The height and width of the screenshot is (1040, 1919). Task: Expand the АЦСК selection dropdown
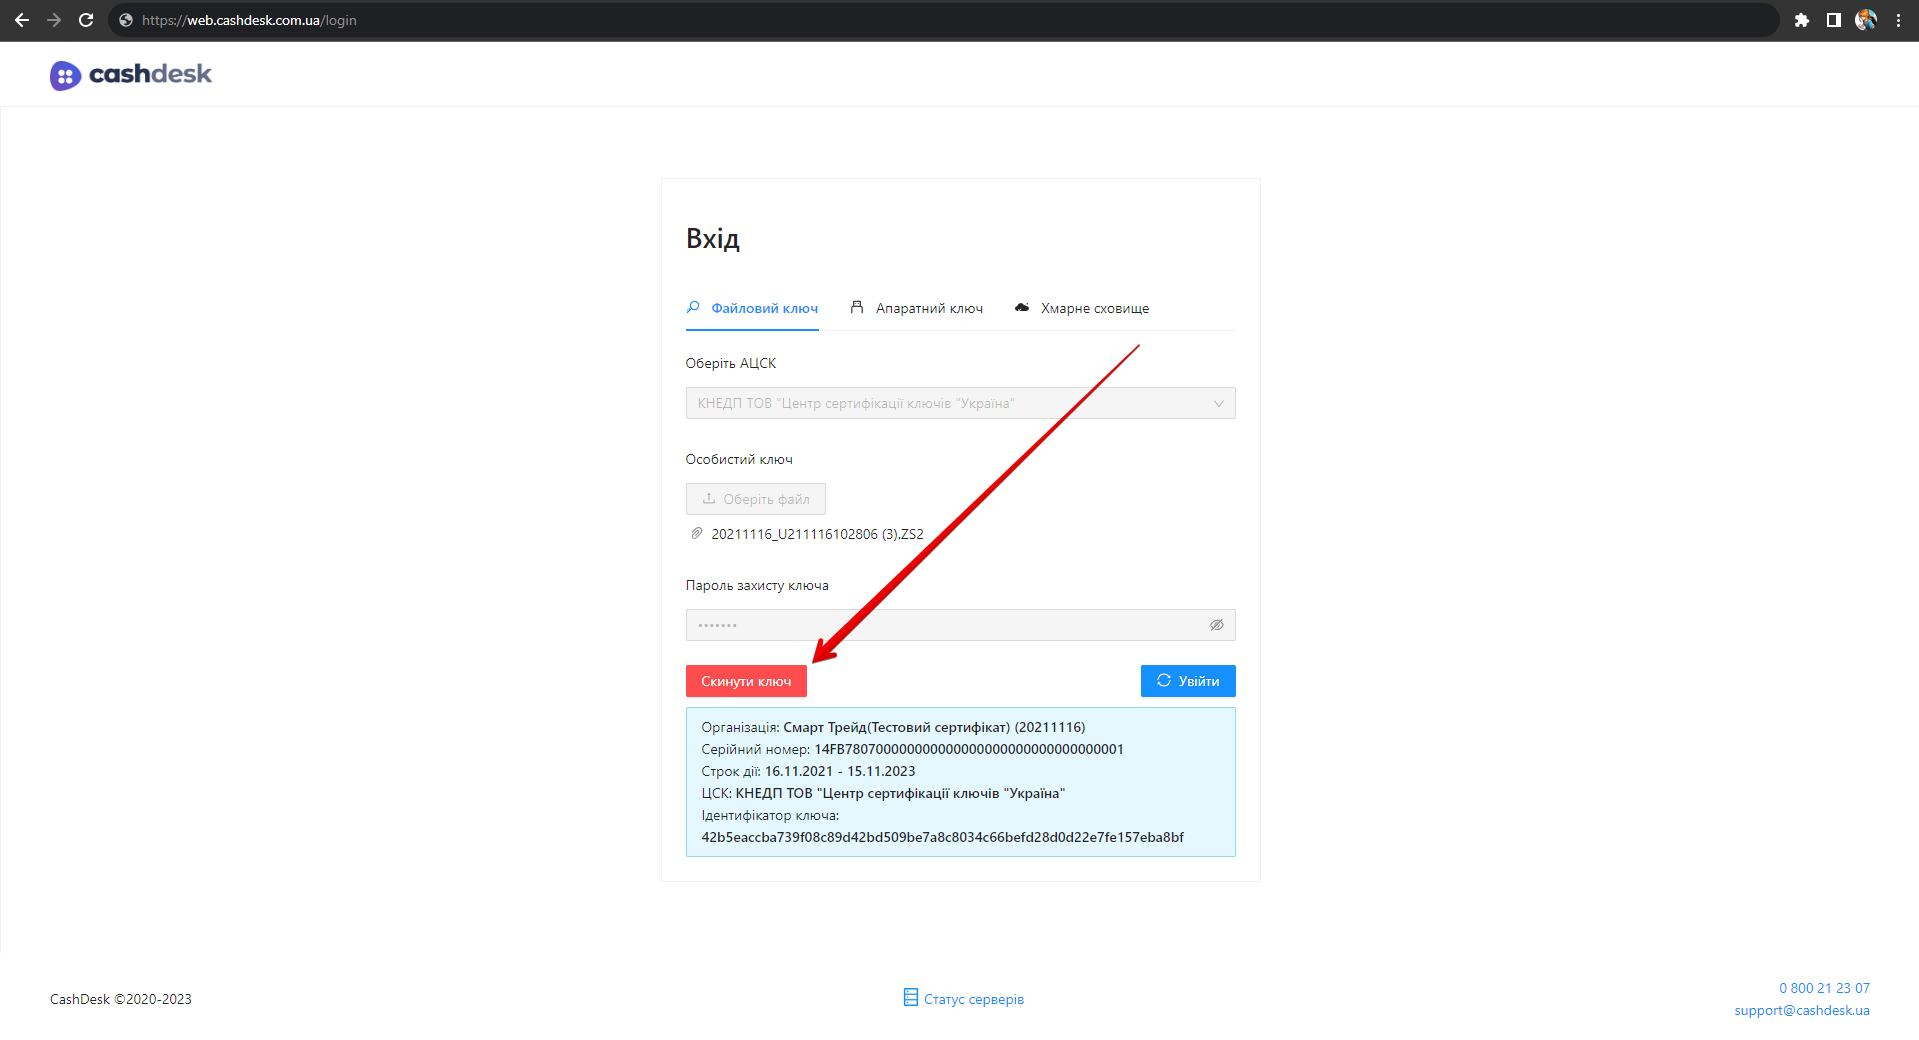(x=950, y=403)
